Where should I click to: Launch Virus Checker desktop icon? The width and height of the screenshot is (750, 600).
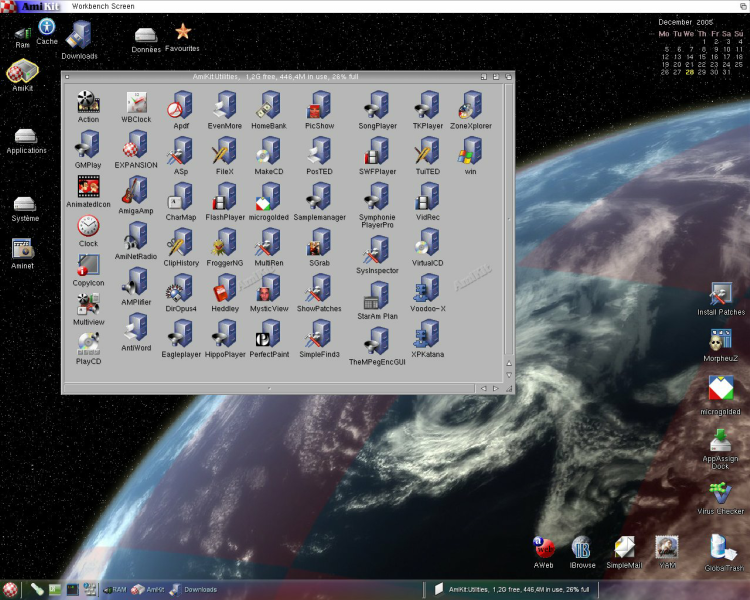click(x=720, y=493)
